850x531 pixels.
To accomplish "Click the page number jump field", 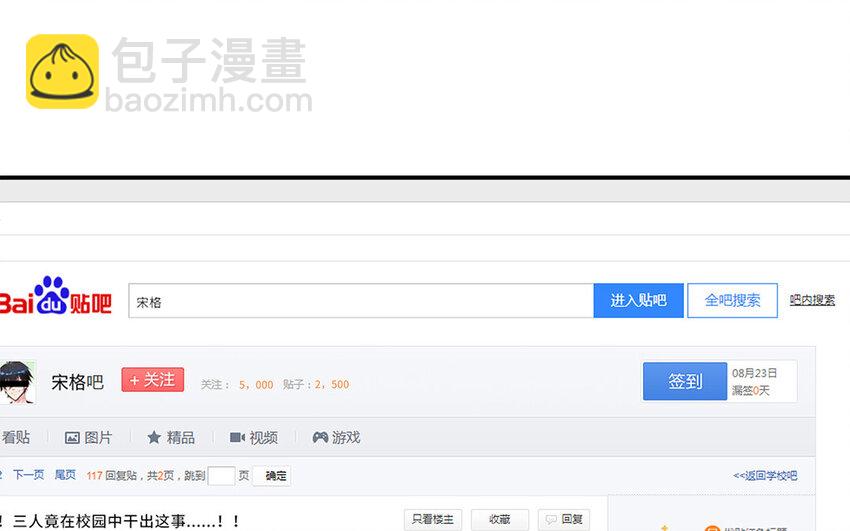I will point(221,476).
